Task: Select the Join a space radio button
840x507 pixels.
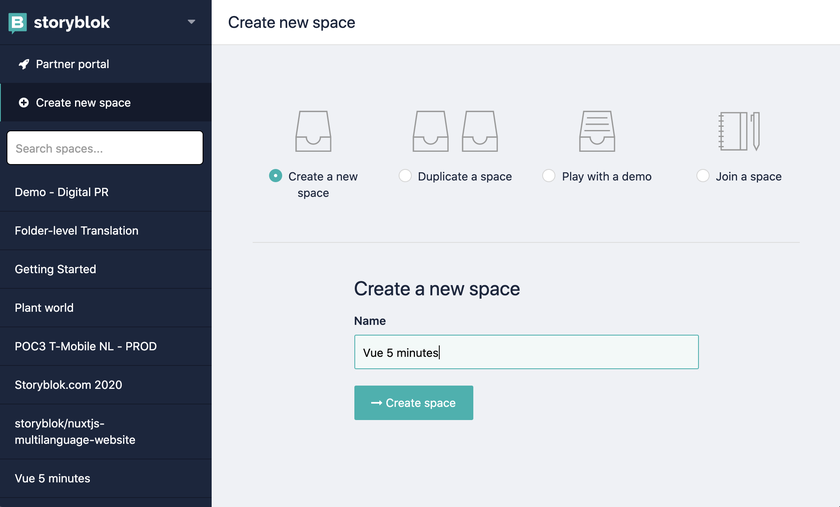Action: point(703,176)
